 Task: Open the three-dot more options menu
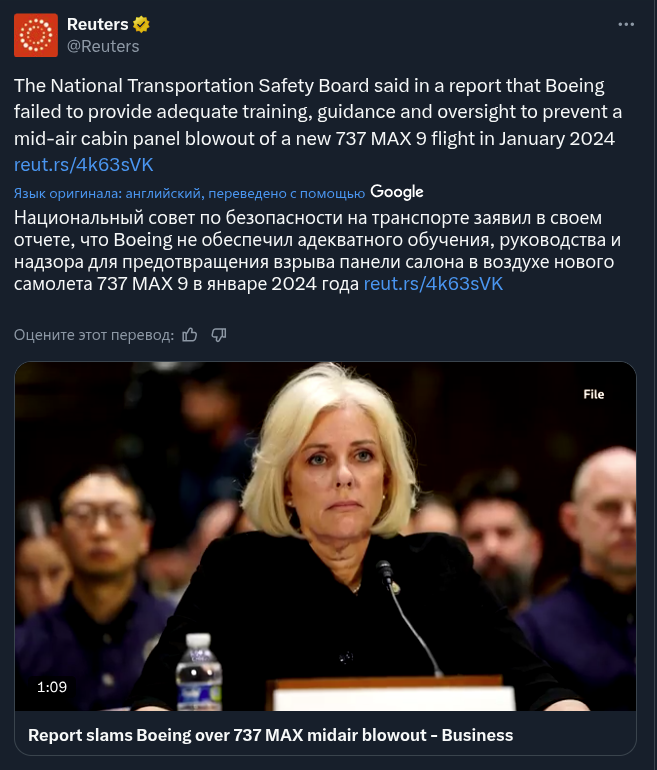tap(626, 24)
